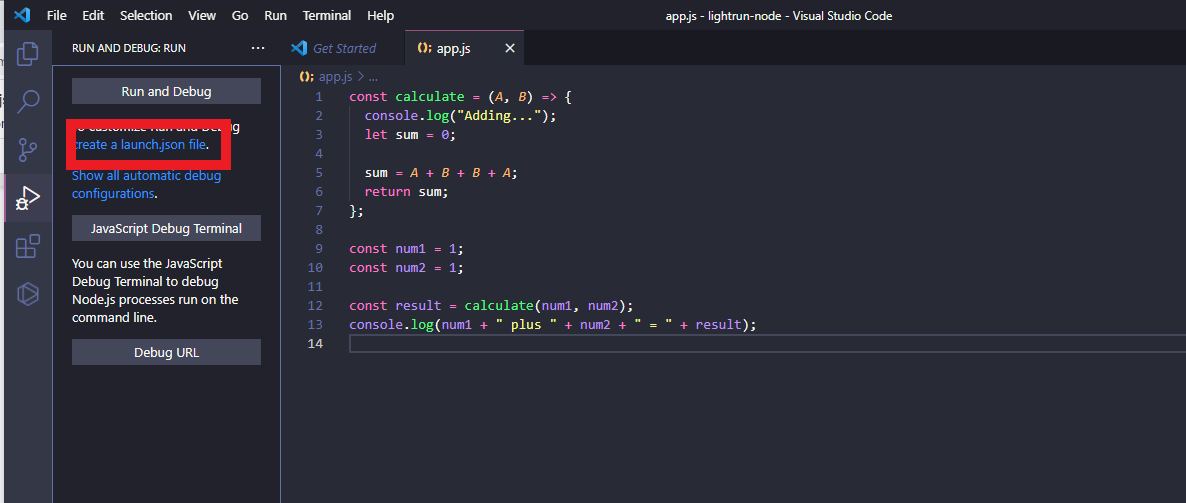Click line number 5 in the gutter
Screen dimensions: 1186x503
318,172
